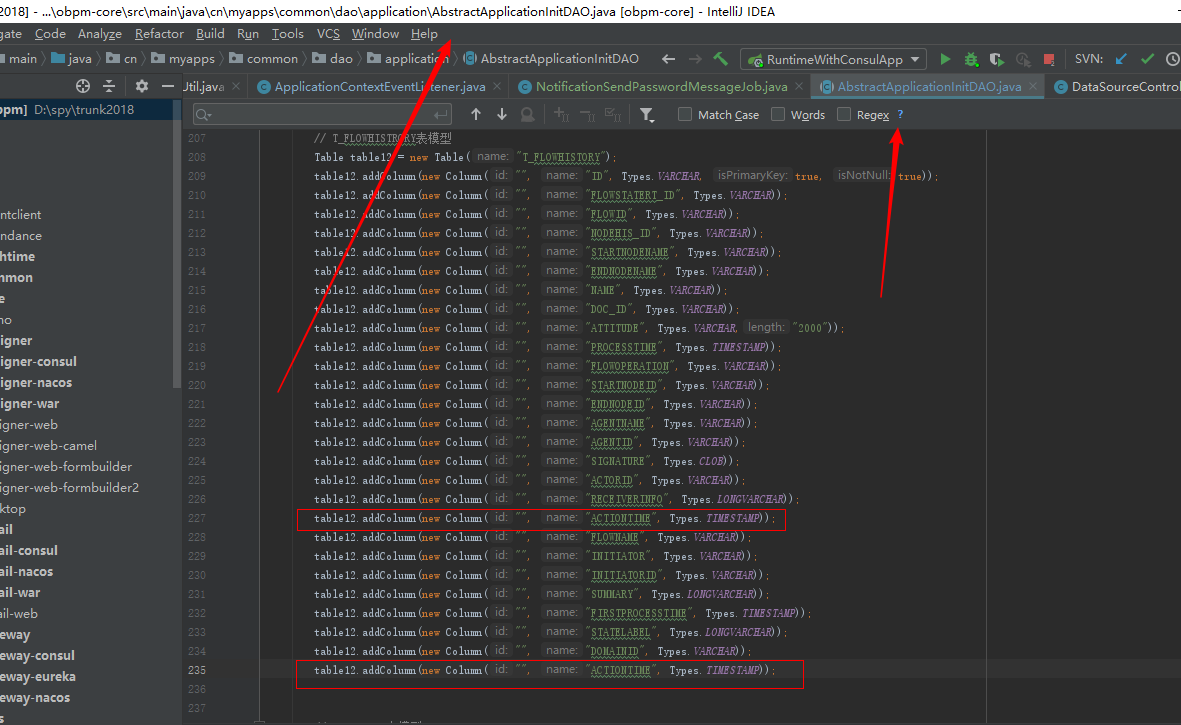Open the Code menu
1181x725 pixels.
tap(50, 34)
